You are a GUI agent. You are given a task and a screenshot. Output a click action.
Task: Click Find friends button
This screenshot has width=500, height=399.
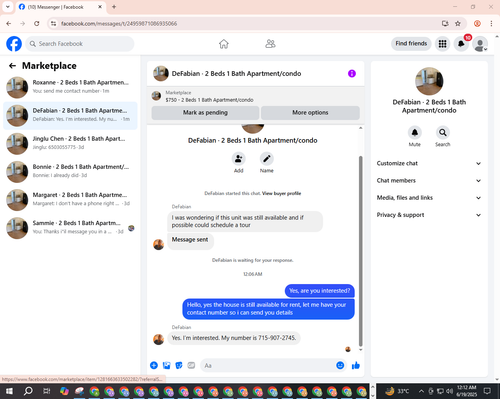click(411, 44)
